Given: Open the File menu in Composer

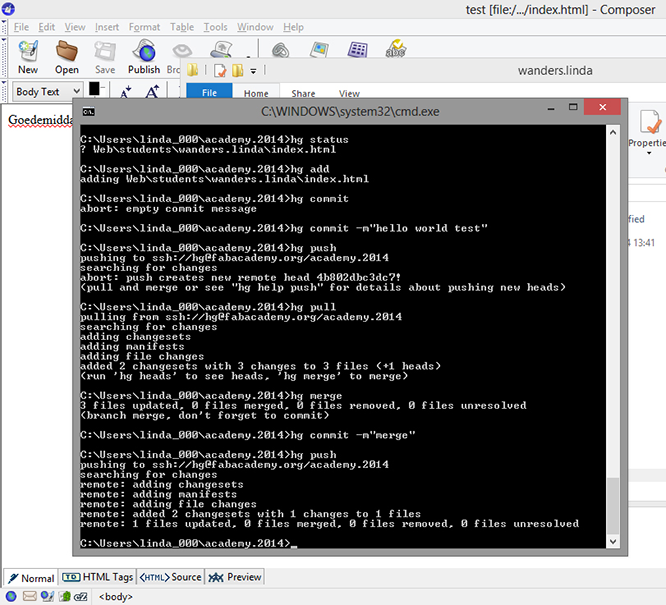Looking at the screenshot, I should pos(21,27).
